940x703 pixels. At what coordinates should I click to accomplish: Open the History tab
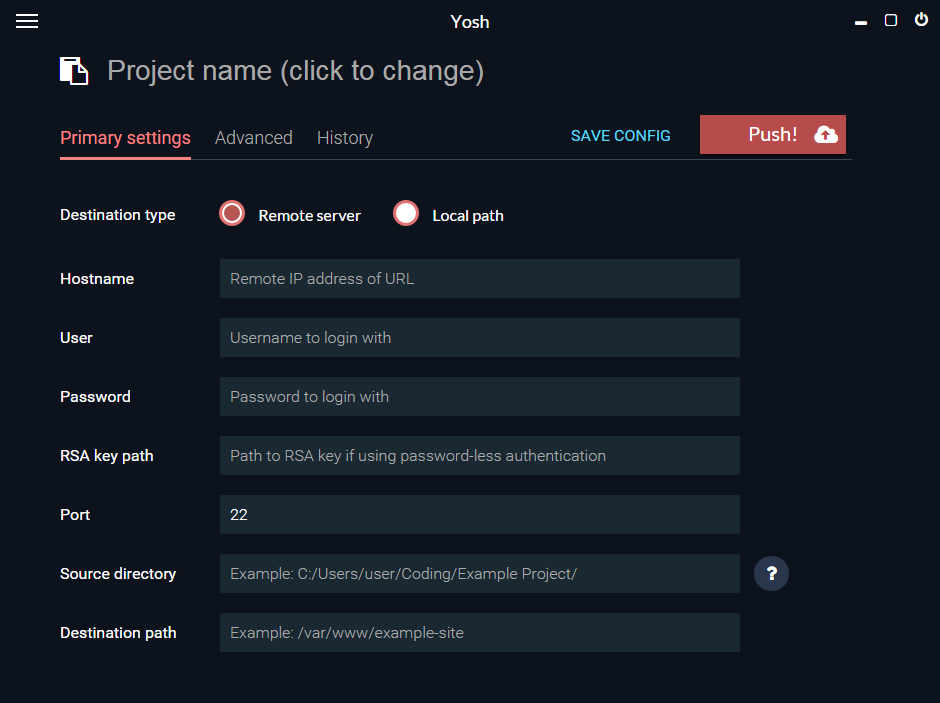345,138
